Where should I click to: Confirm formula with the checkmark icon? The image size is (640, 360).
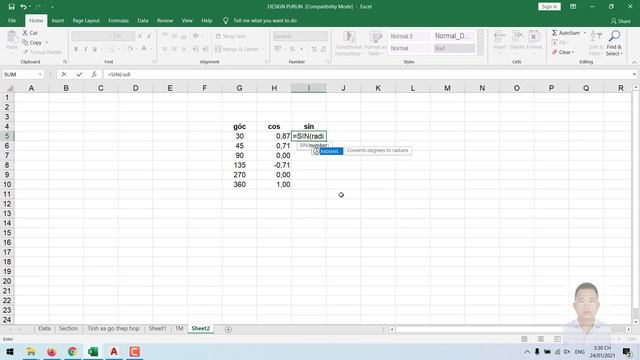pos(79,74)
